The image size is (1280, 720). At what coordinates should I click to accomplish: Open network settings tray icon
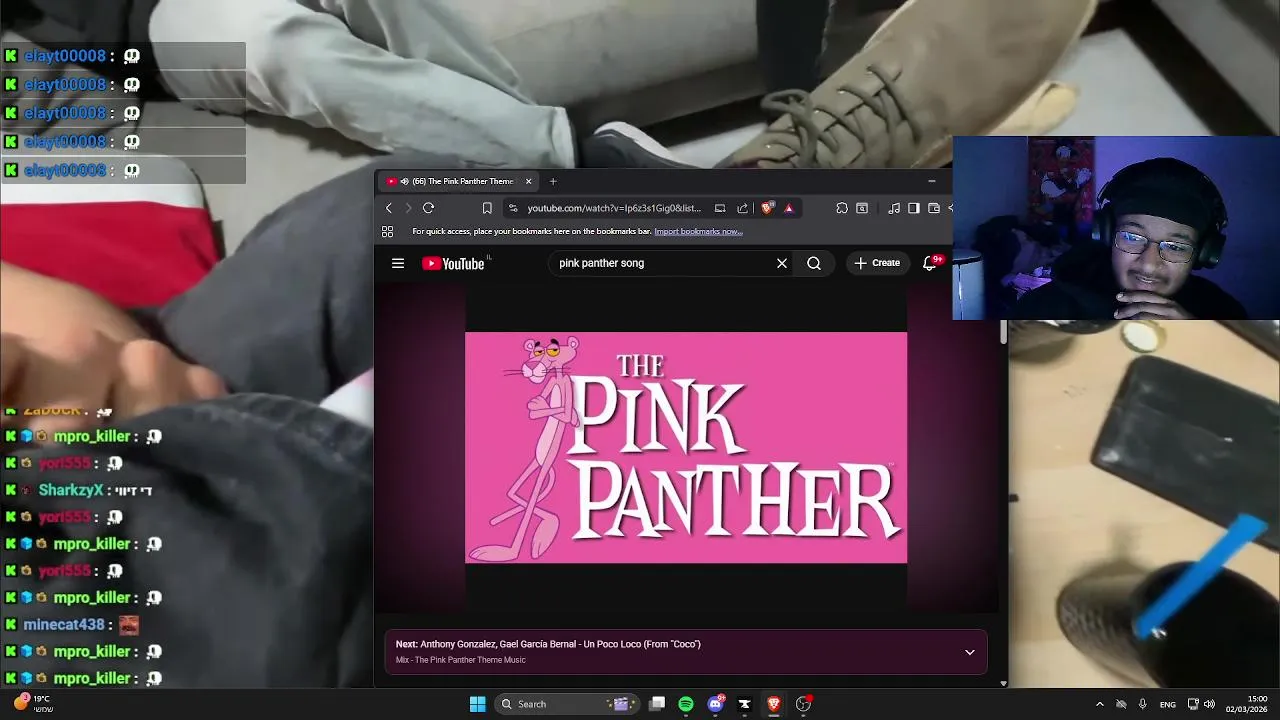click(x=1193, y=704)
